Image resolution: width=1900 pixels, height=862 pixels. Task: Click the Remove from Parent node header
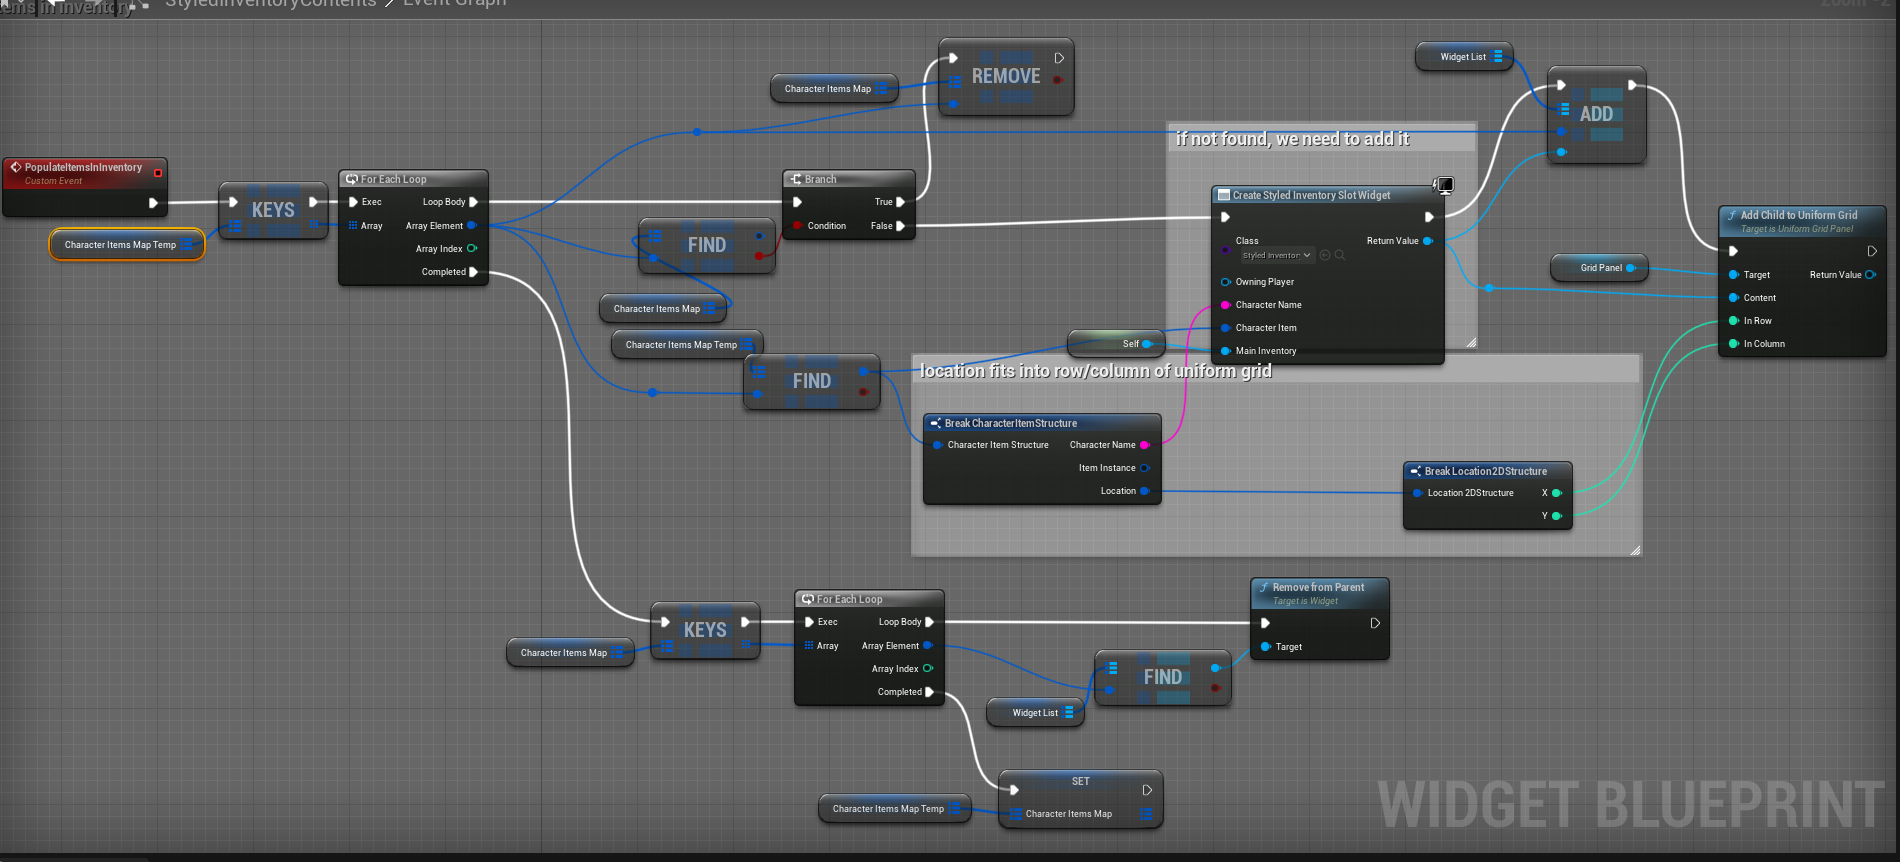click(1320, 593)
